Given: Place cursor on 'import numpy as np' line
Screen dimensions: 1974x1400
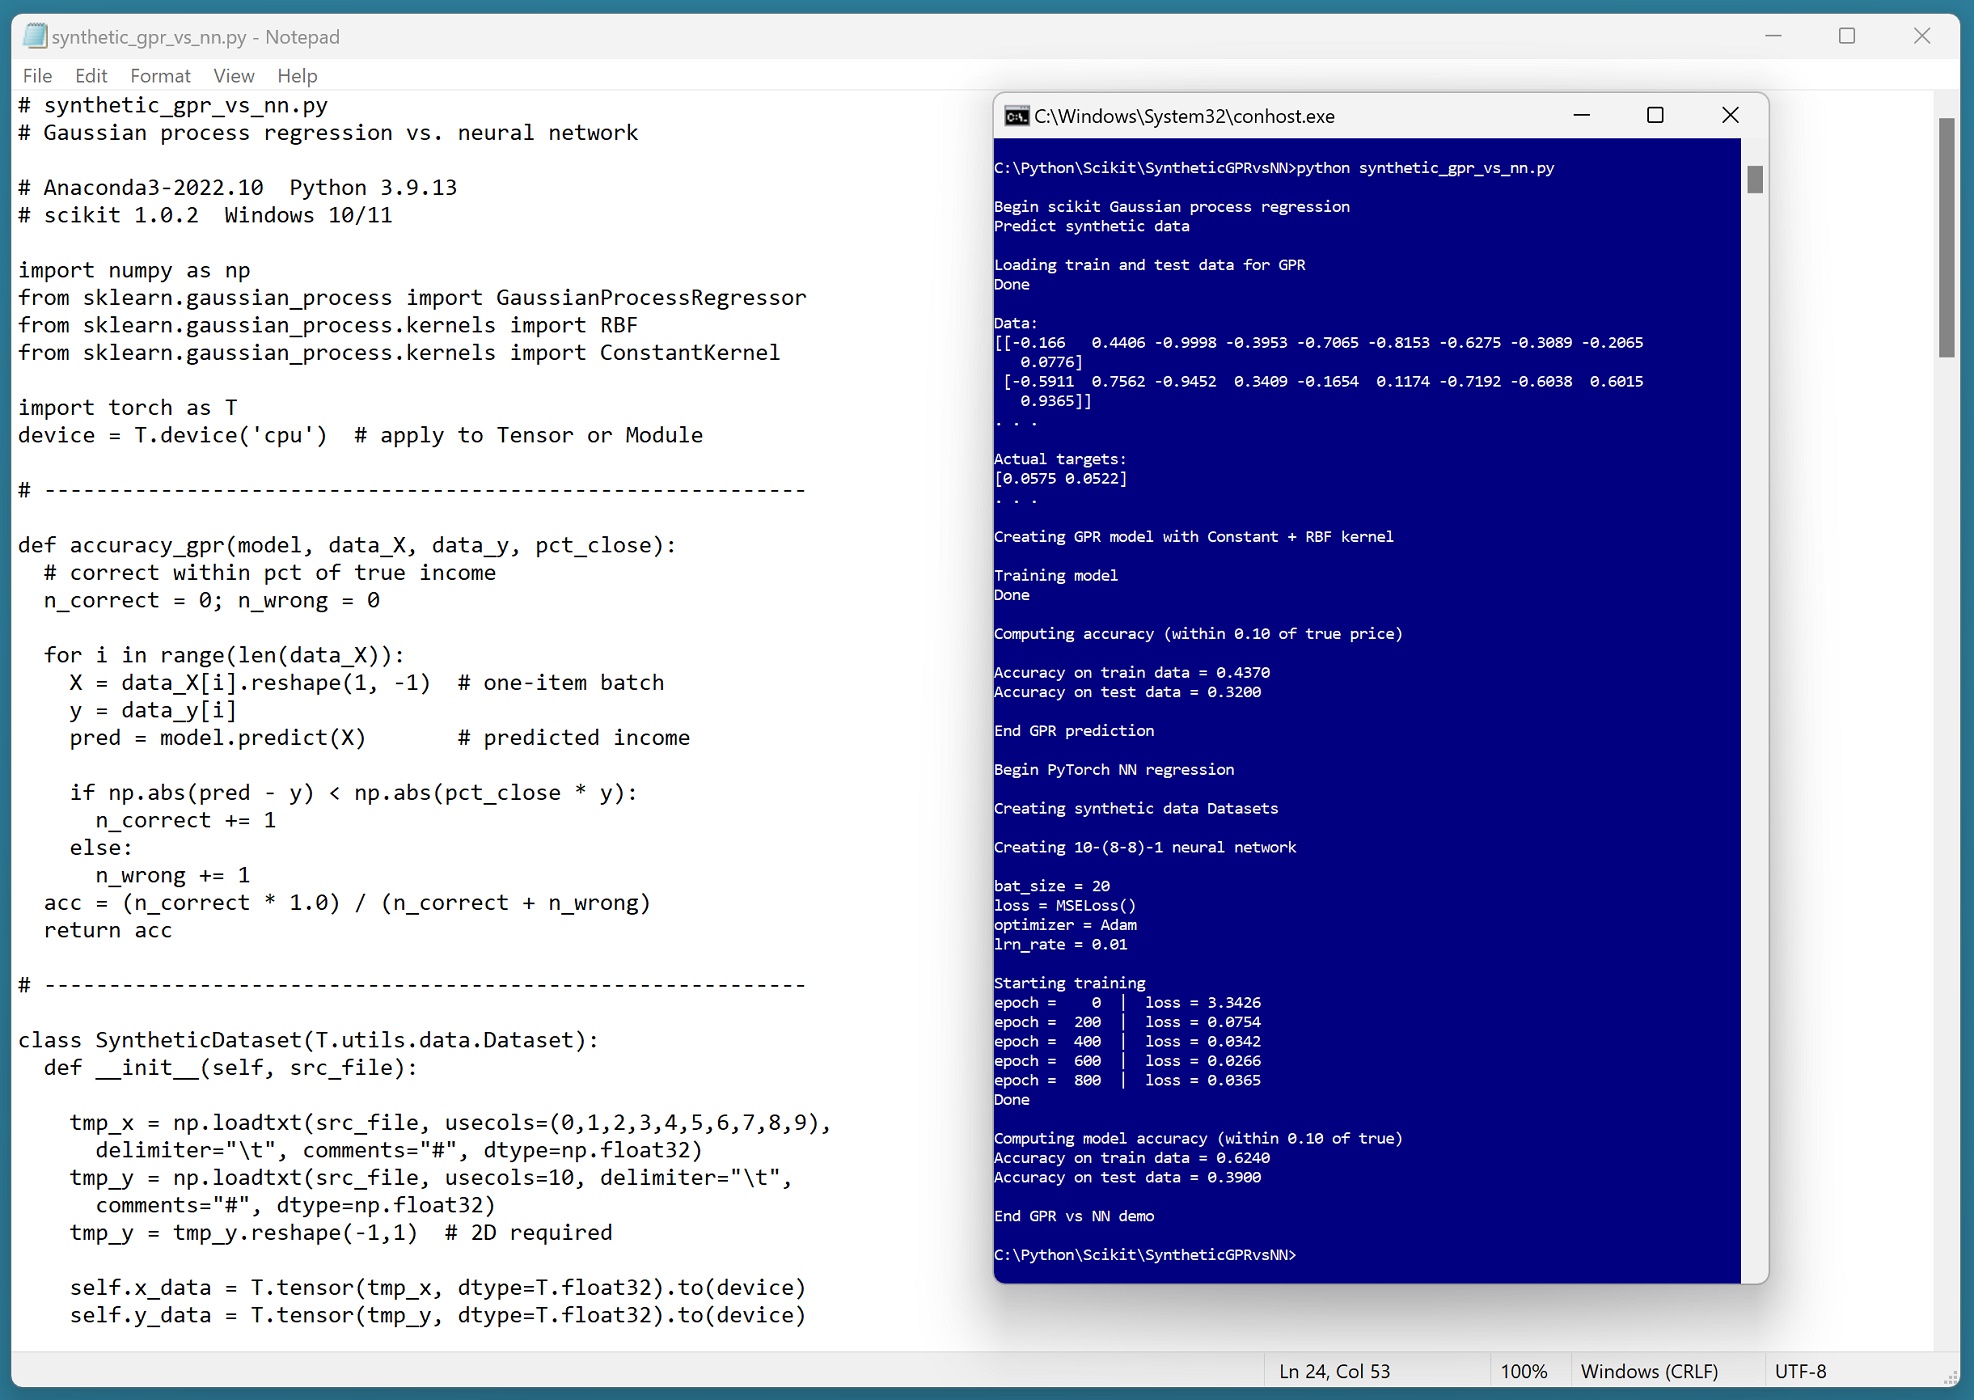Looking at the screenshot, I should 134,270.
